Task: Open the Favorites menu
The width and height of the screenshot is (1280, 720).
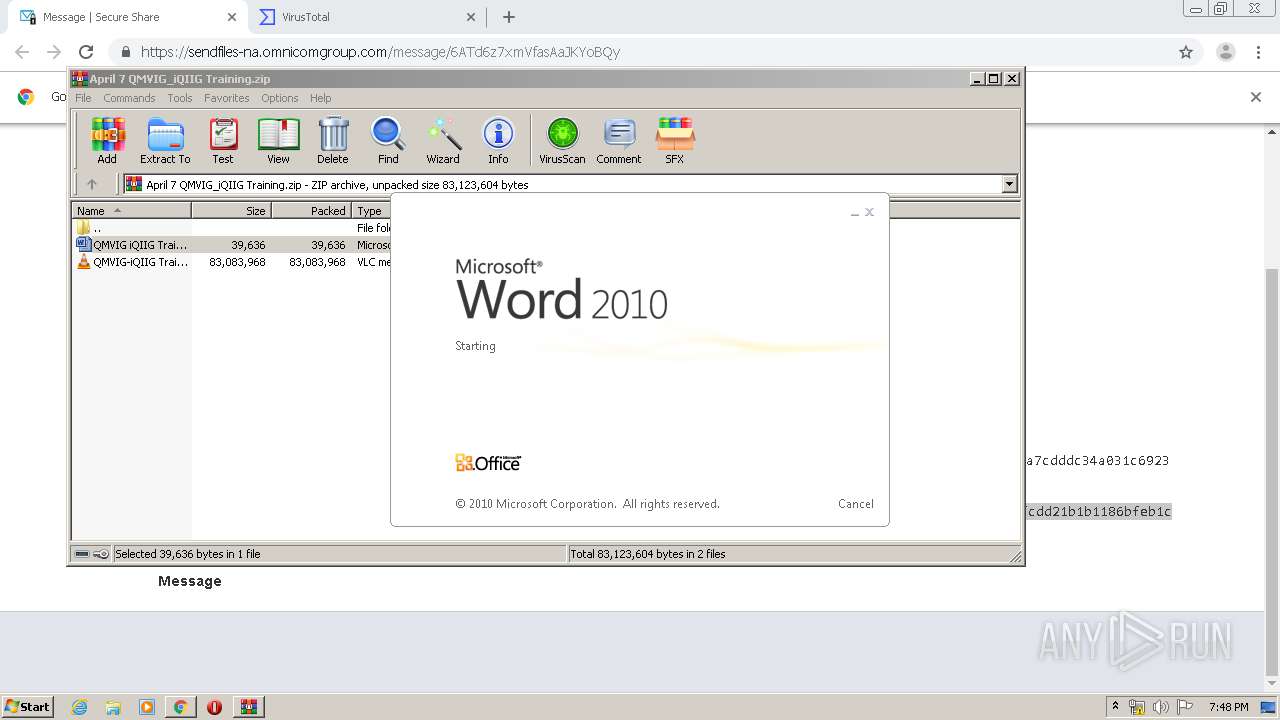Action: tap(227, 98)
